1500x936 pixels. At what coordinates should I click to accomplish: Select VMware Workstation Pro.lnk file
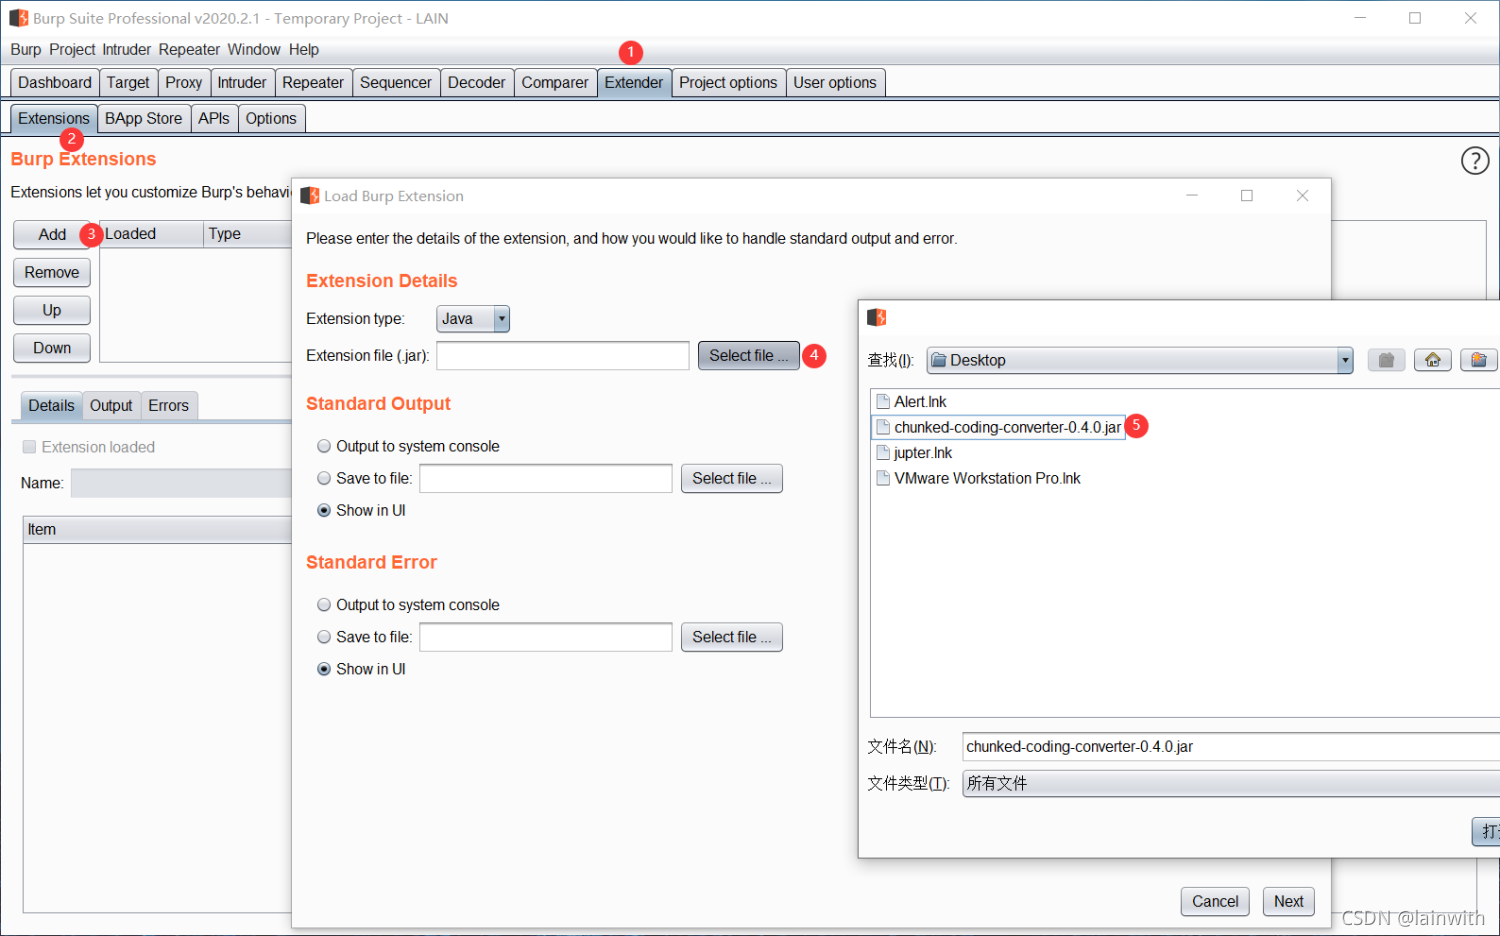coord(978,478)
